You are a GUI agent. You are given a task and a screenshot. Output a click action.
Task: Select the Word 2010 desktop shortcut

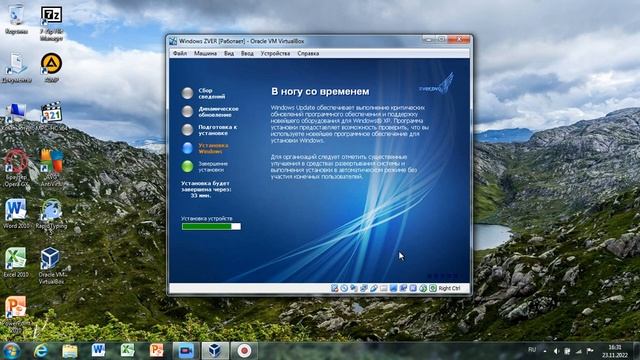(x=16, y=213)
